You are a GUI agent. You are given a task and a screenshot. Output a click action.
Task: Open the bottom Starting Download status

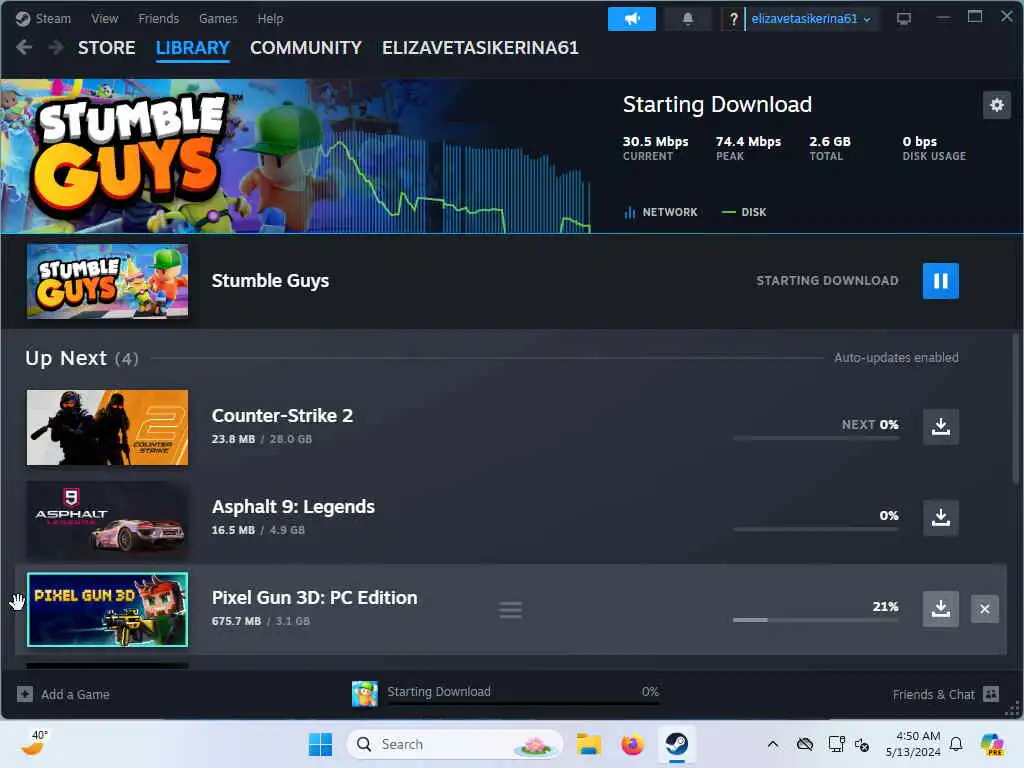coord(506,693)
